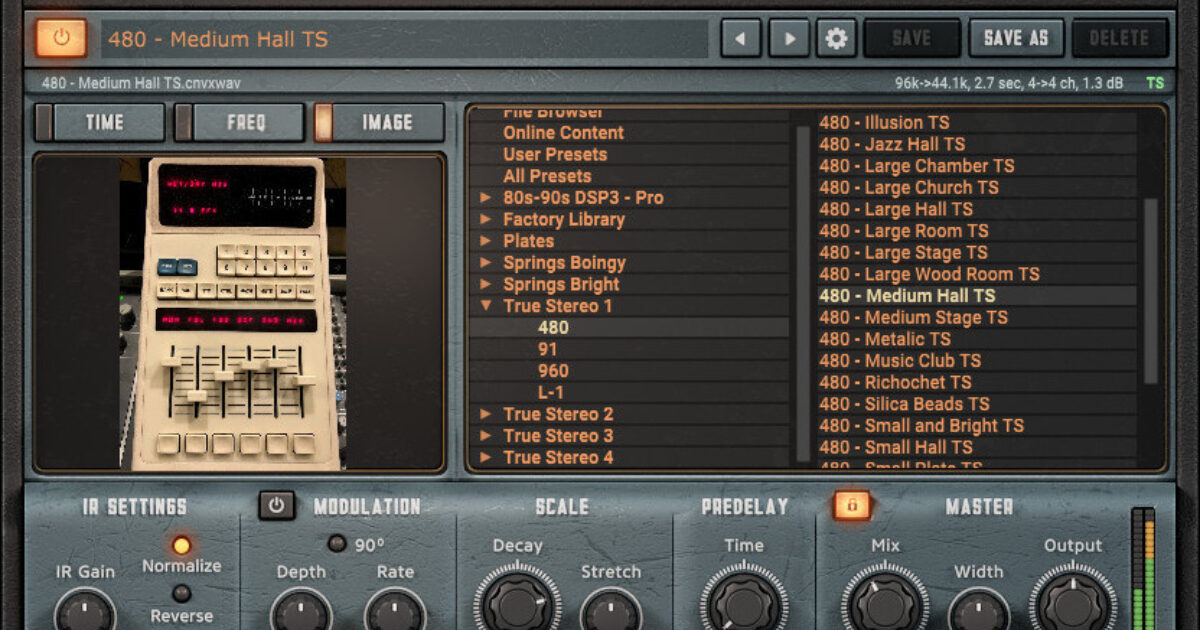Click the Master Output knob
The height and width of the screenshot is (630, 1200).
click(x=1072, y=601)
